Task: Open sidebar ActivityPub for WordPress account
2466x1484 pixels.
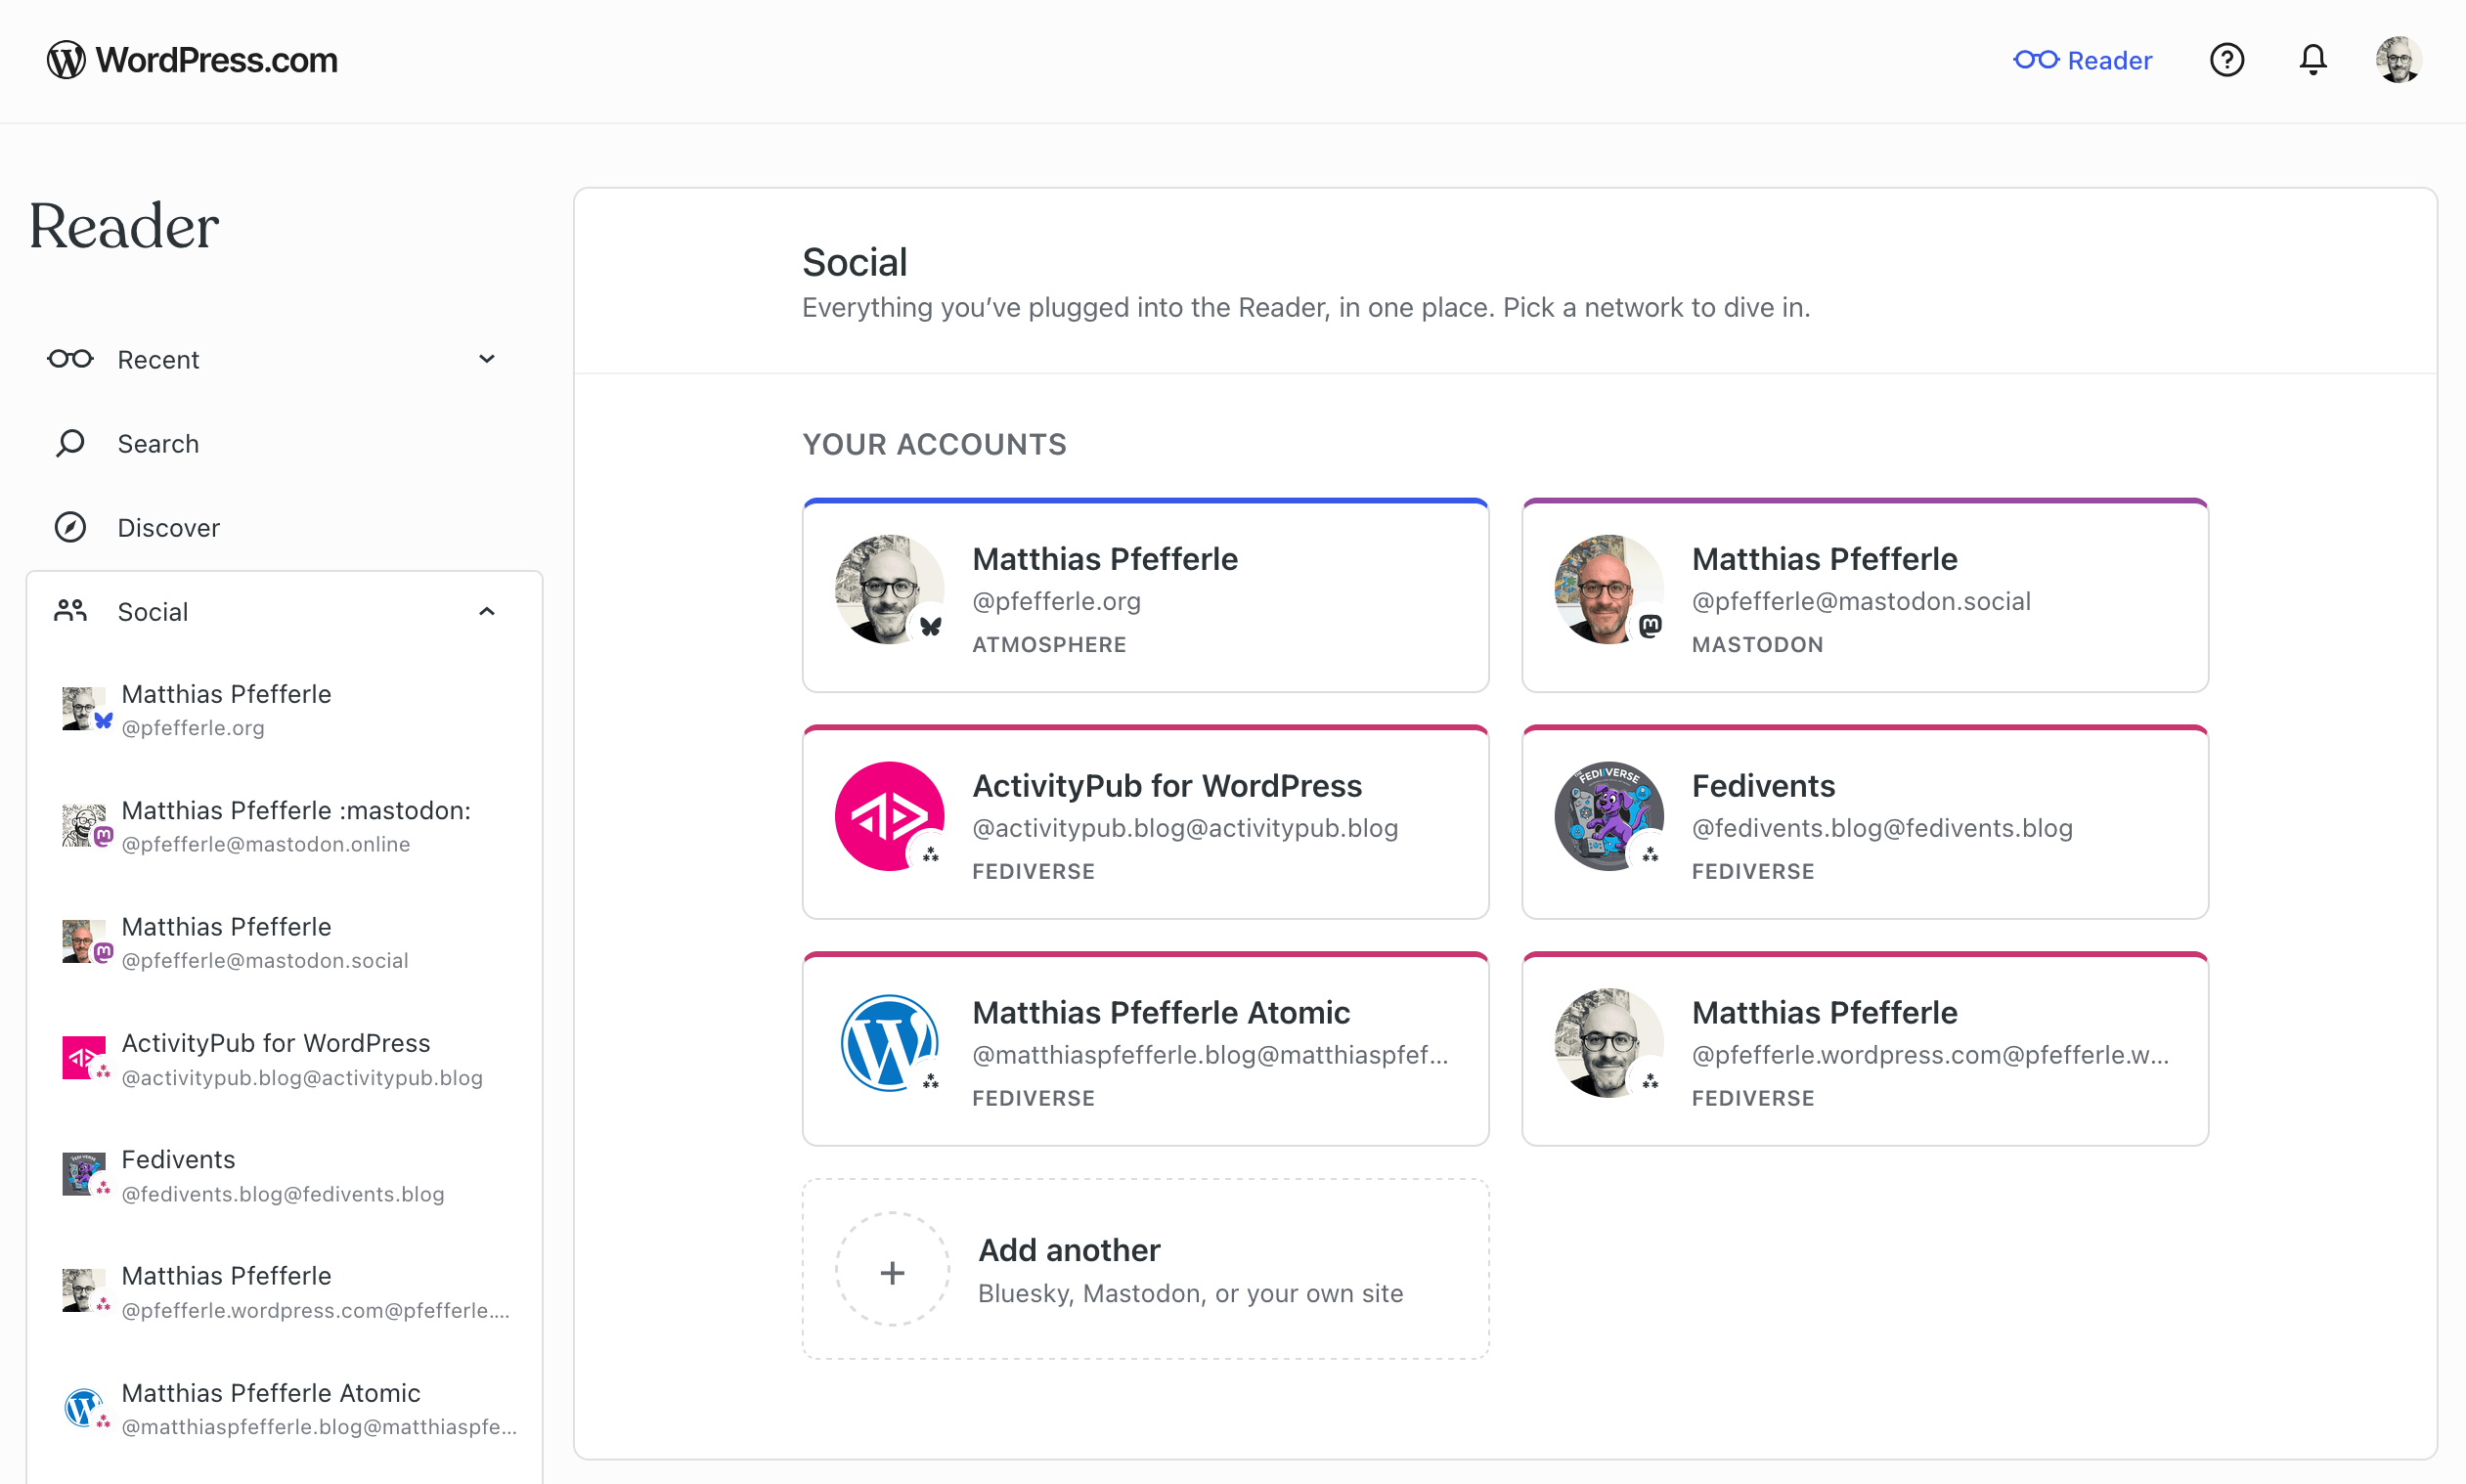Action: coord(284,1059)
